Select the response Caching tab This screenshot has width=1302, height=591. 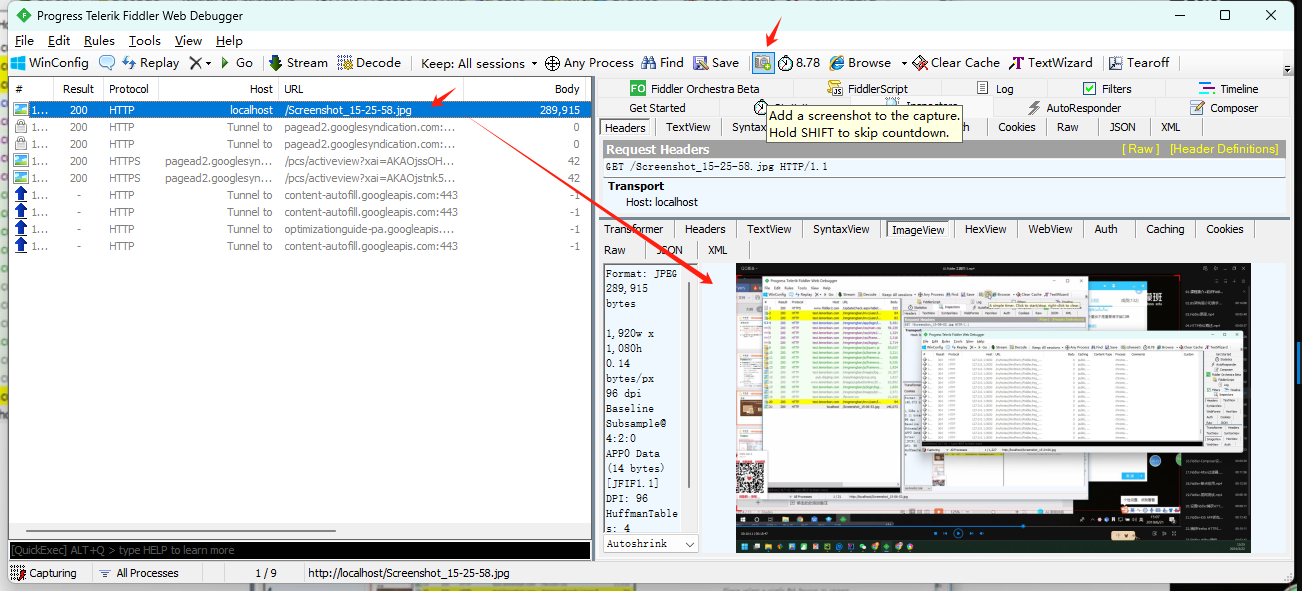tap(1165, 229)
